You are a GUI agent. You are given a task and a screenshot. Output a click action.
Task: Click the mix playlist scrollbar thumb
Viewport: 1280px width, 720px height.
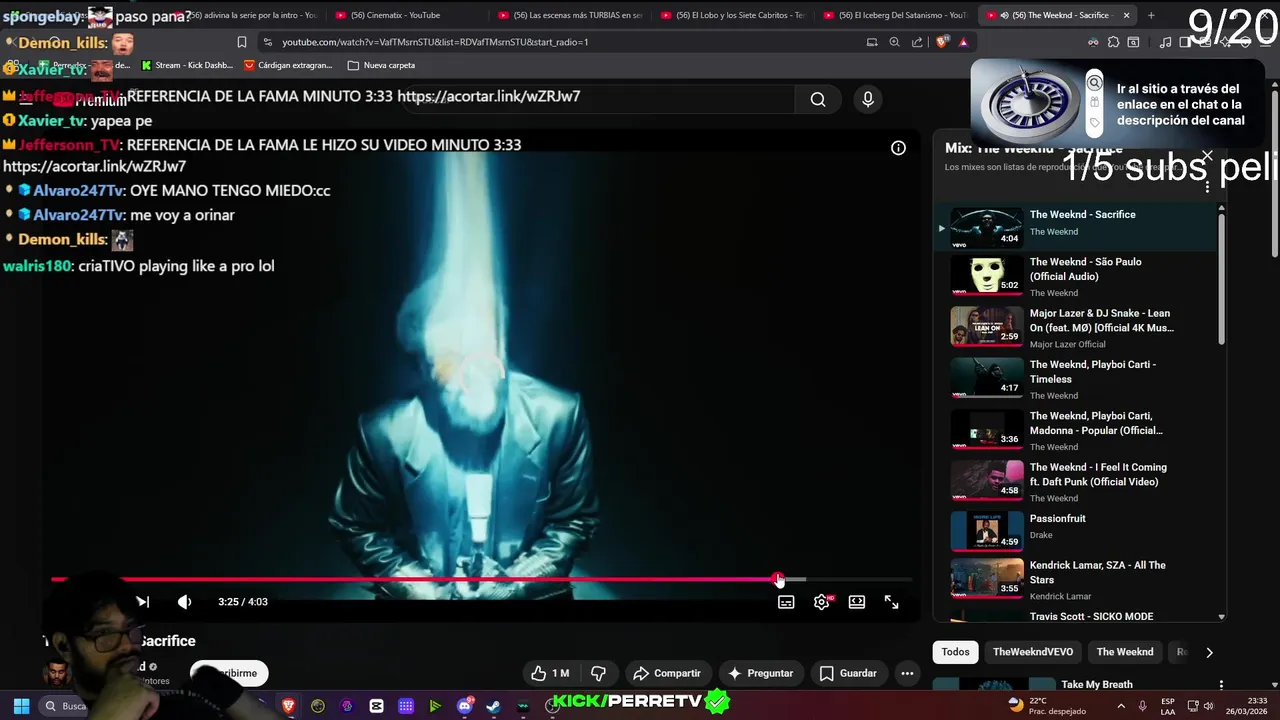pyautogui.click(x=1221, y=277)
